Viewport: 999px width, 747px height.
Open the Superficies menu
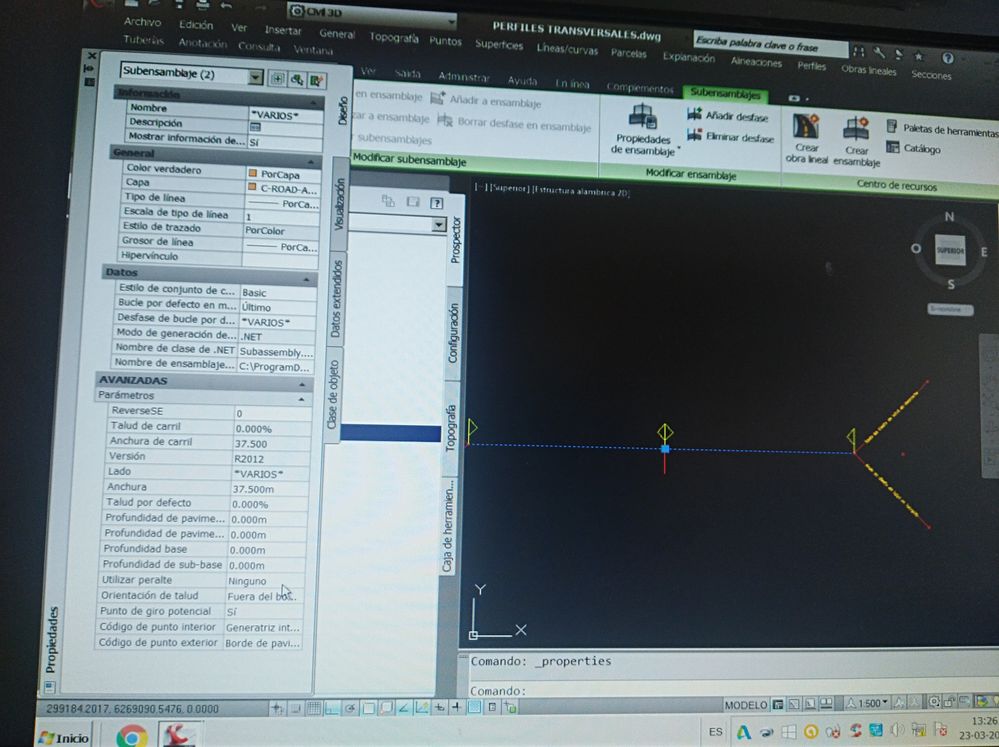coord(499,45)
